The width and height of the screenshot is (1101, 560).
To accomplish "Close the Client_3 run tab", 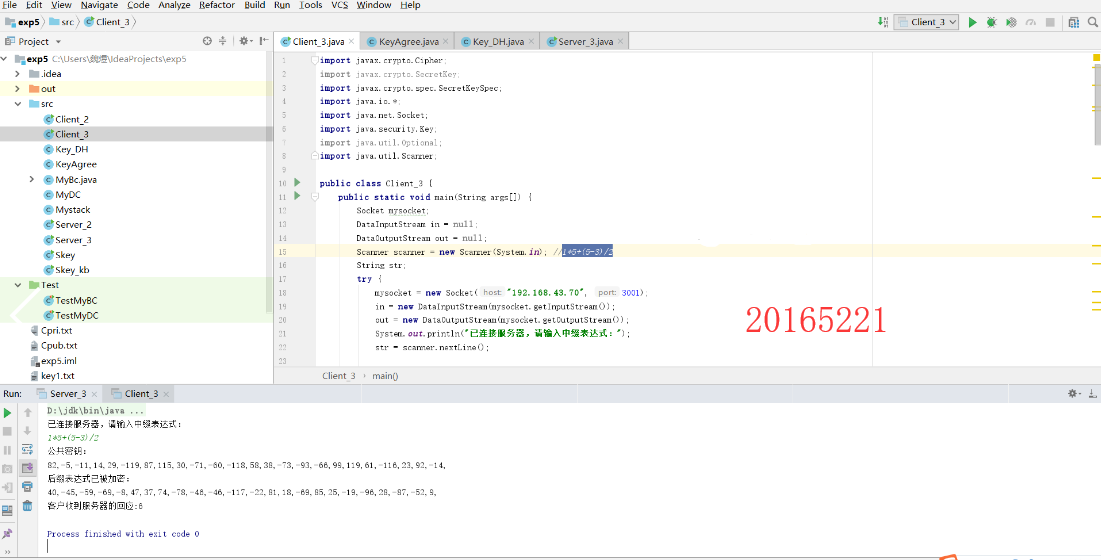I will [x=168, y=394].
